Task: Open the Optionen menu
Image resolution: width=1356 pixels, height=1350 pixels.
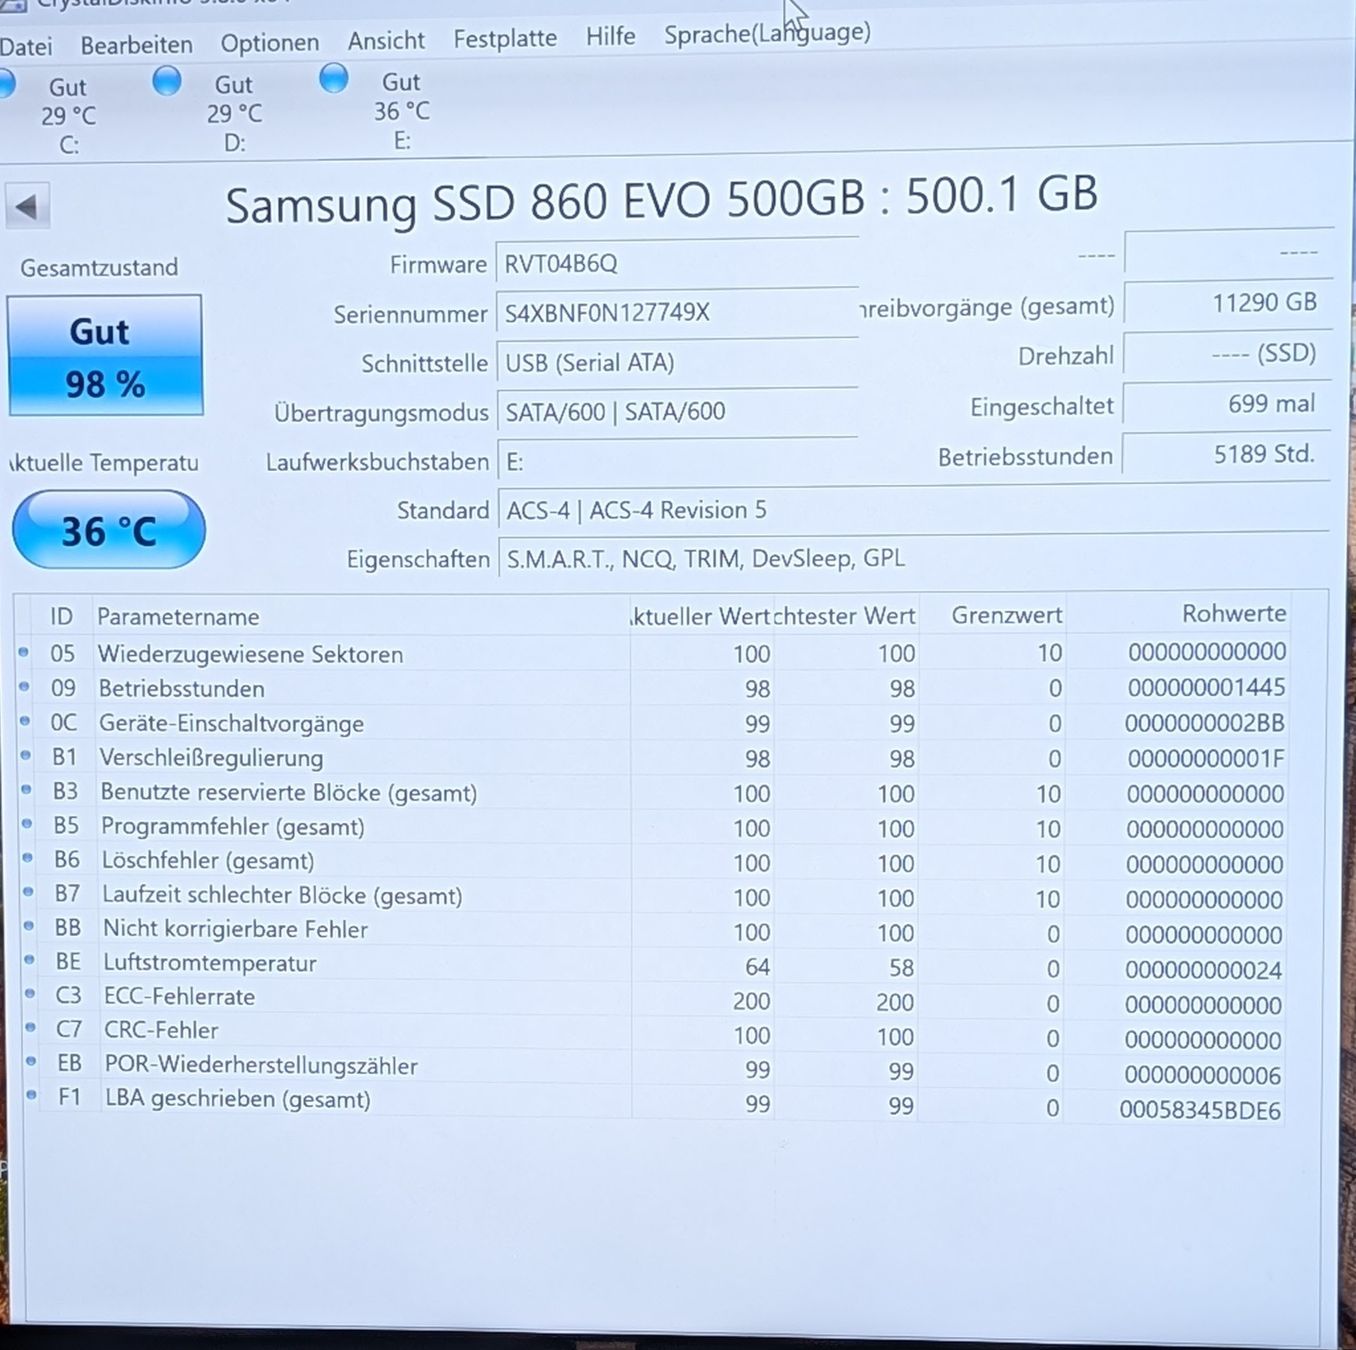Action: click(x=270, y=43)
